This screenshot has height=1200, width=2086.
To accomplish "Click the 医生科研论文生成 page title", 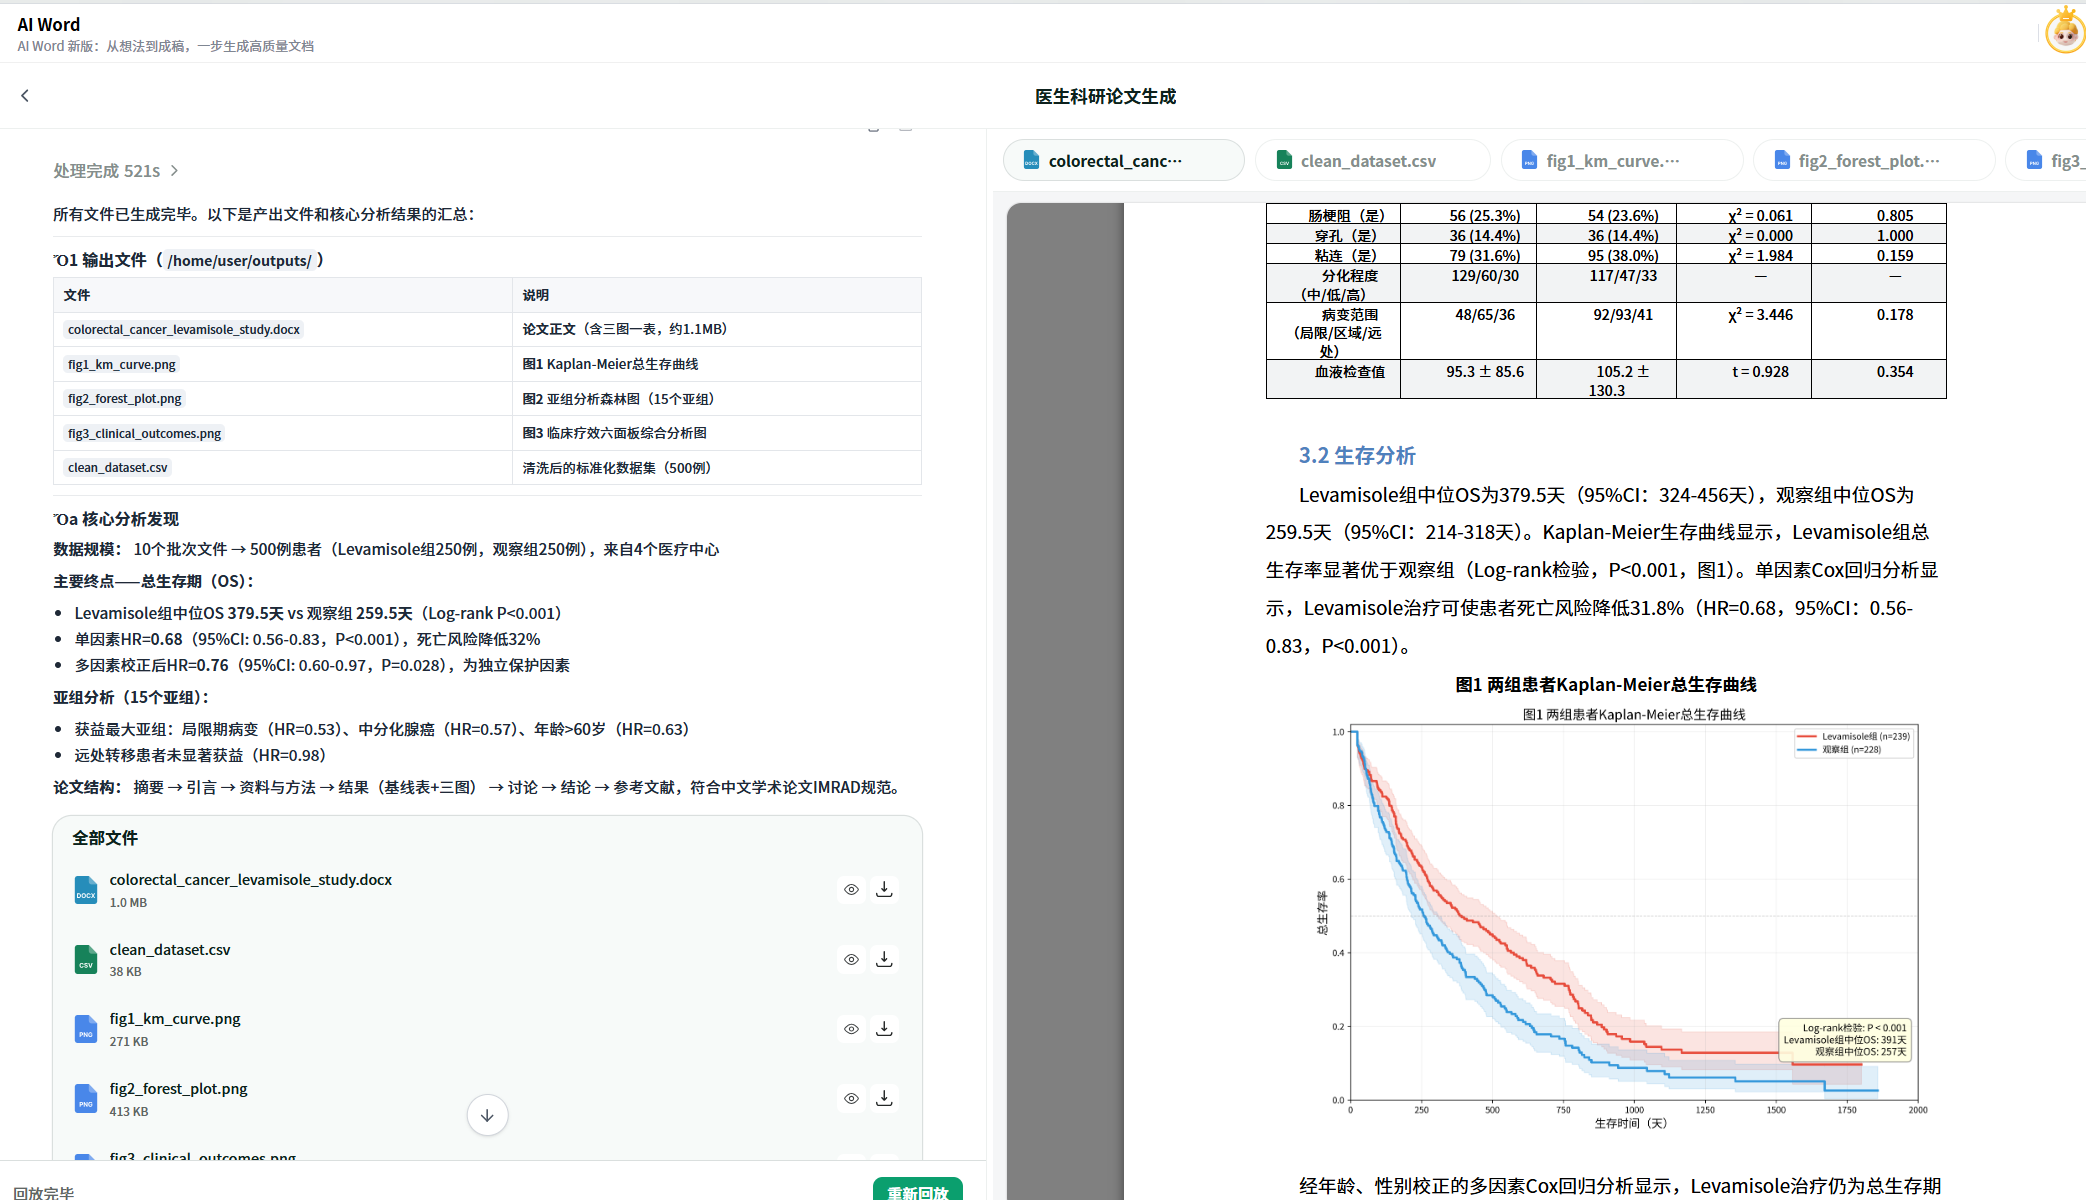I will [1105, 96].
